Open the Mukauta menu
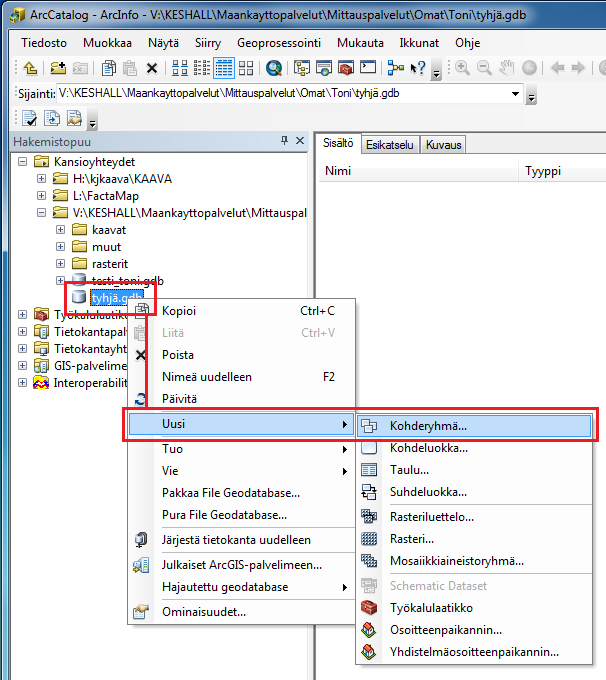The width and height of the screenshot is (606, 680). pyautogui.click(x=360, y=43)
